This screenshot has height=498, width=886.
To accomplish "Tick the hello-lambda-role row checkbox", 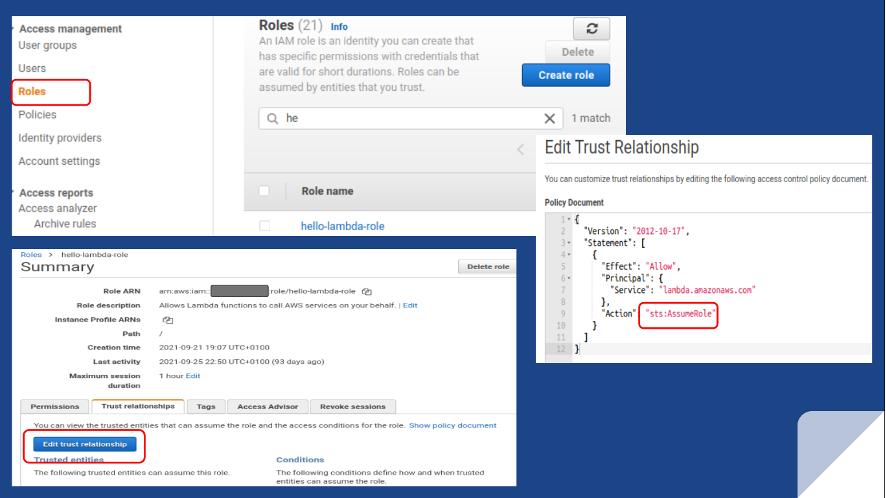I will coord(264,226).
